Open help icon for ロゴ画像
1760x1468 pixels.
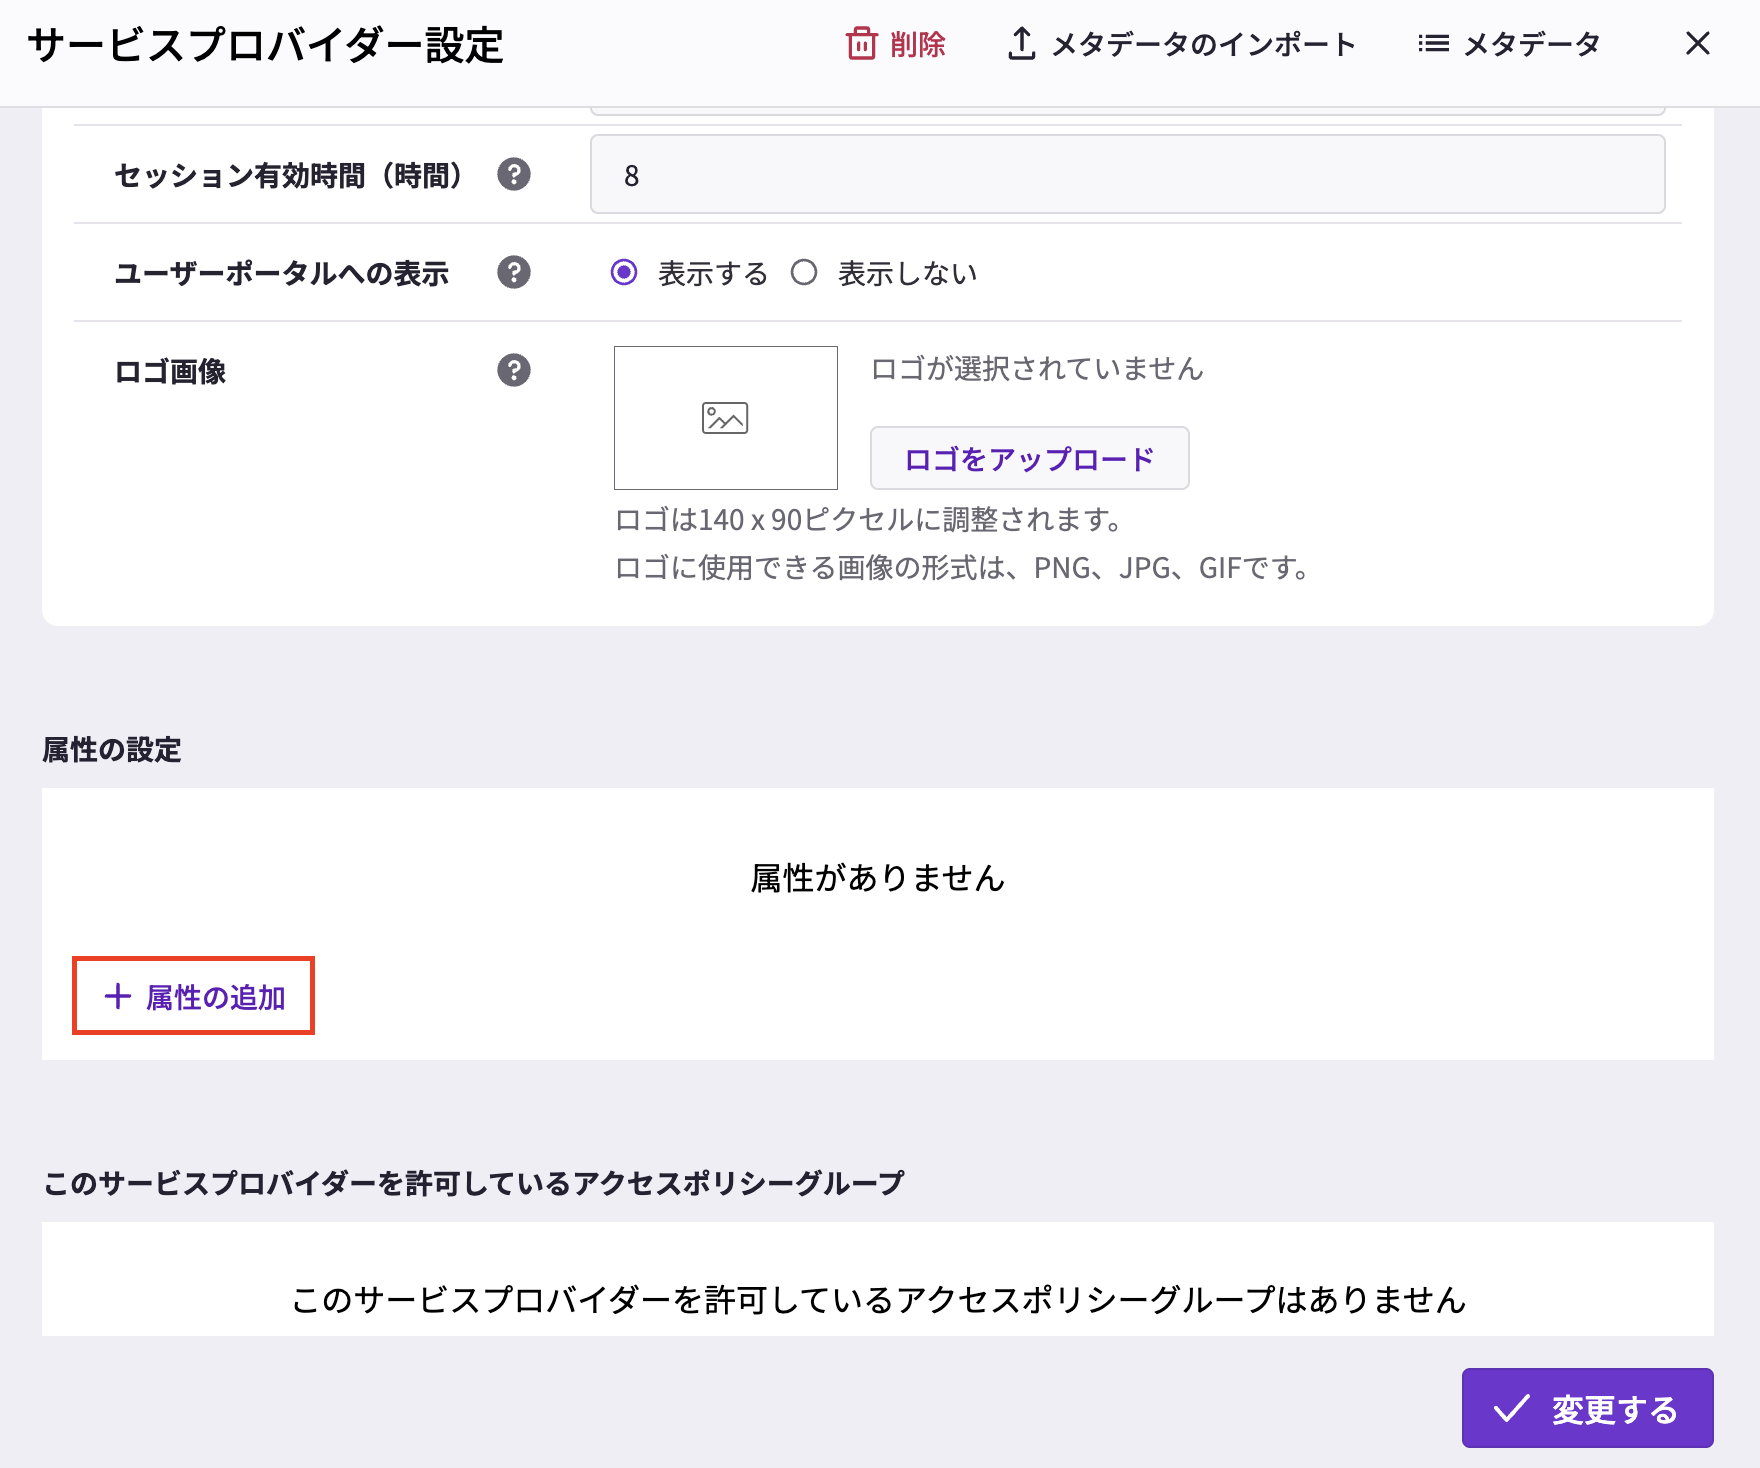(514, 371)
